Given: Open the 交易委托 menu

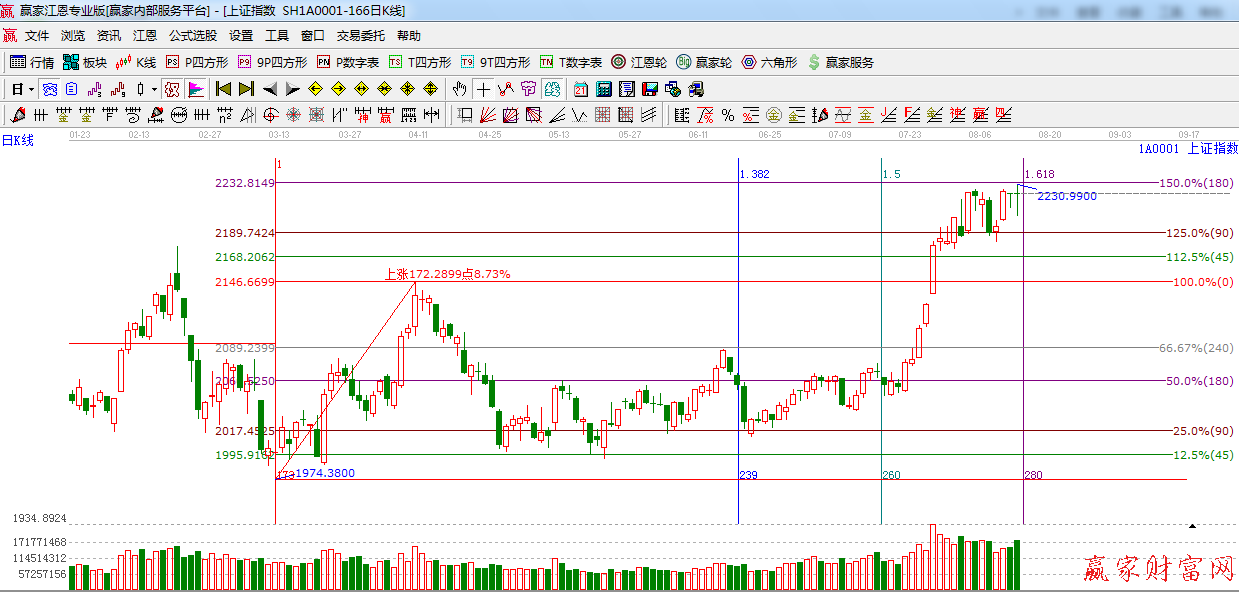Looking at the screenshot, I should click(x=360, y=36).
